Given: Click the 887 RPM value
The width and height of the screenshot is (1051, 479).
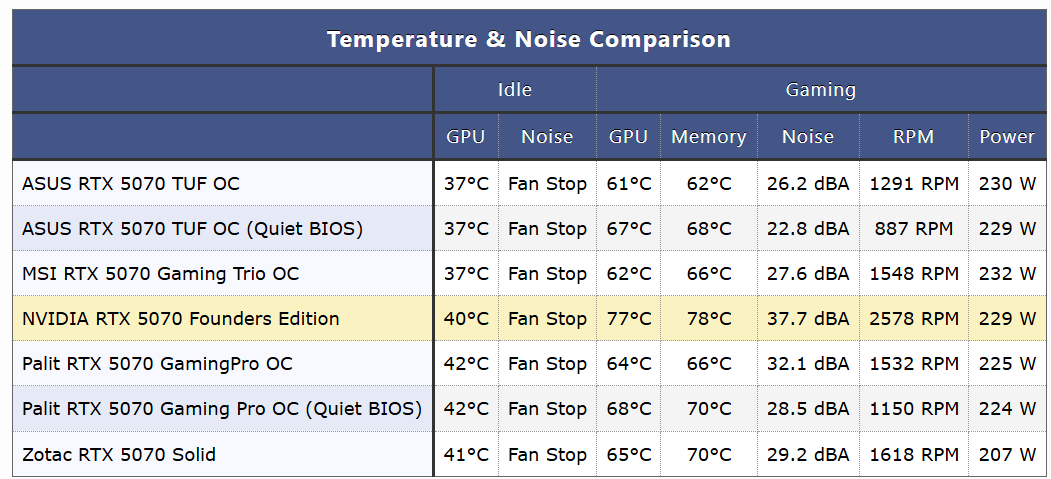Looking at the screenshot, I should point(913,229).
